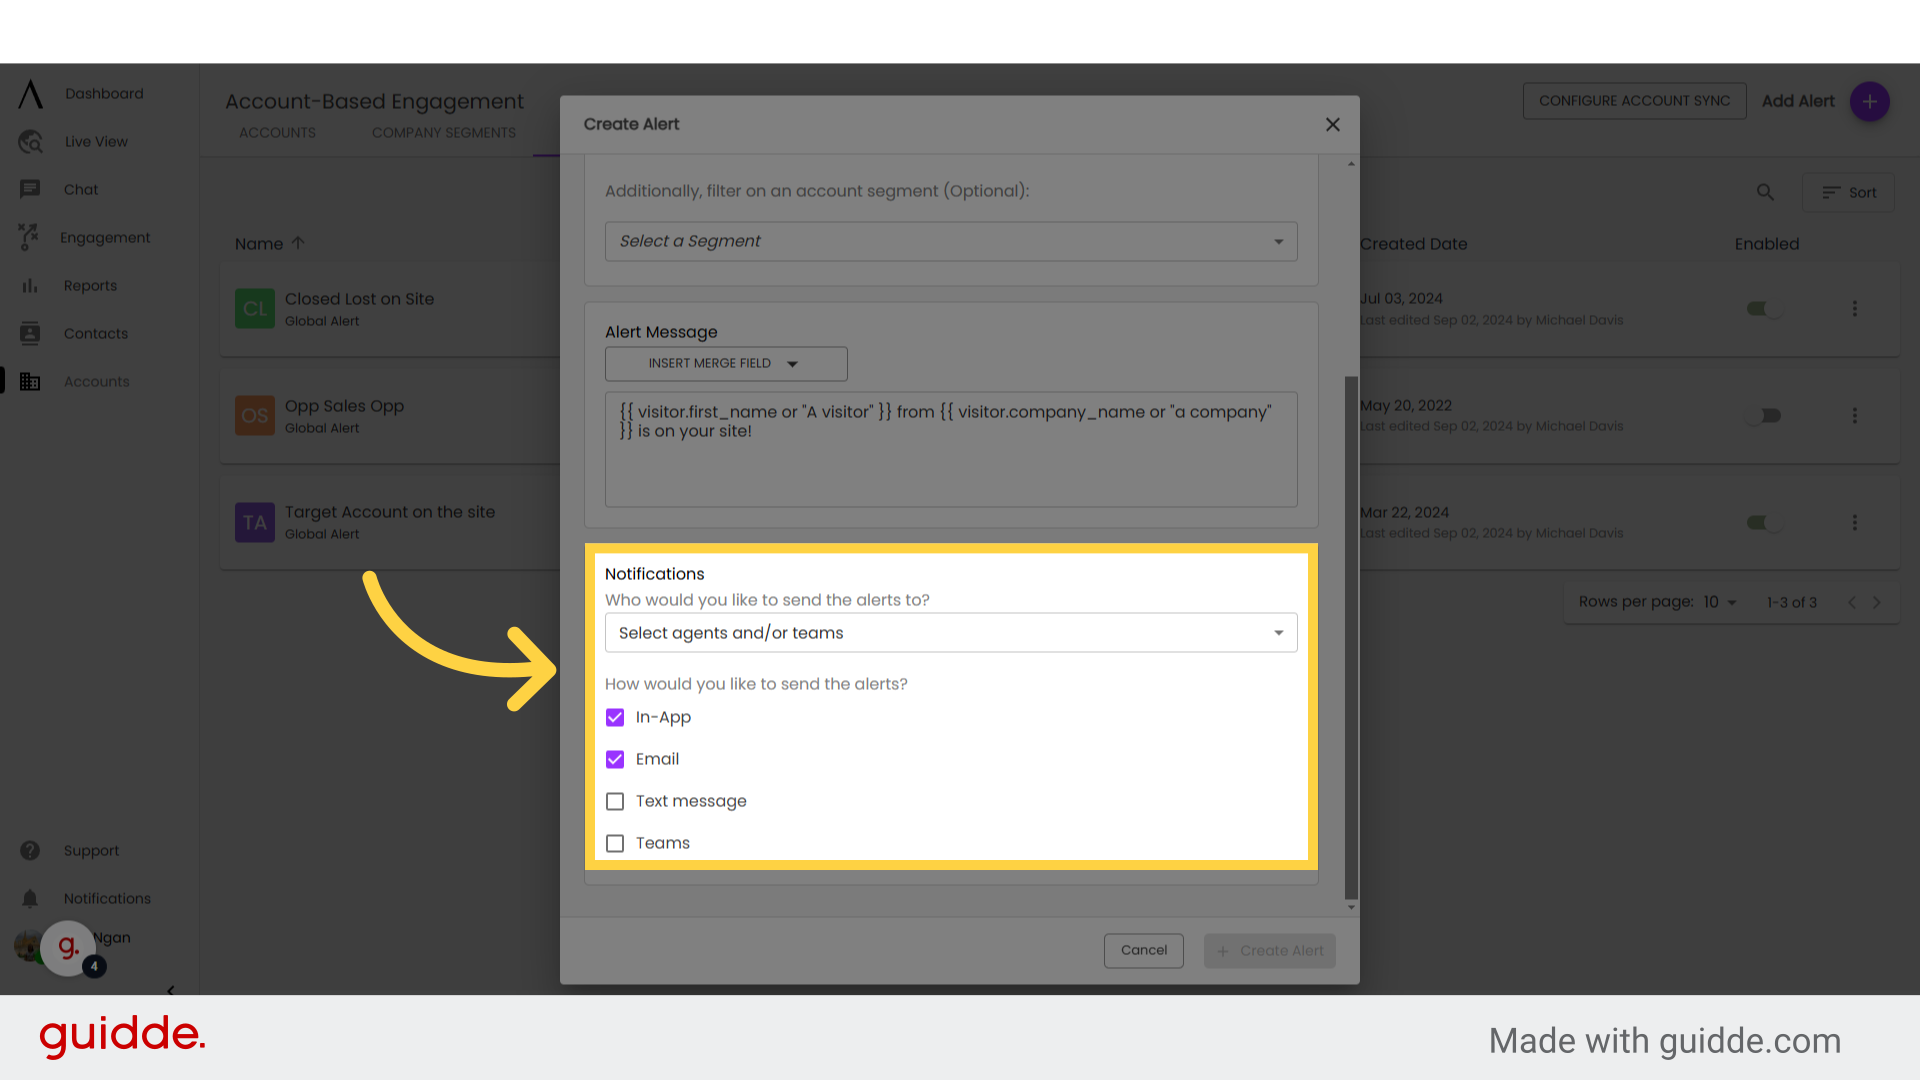The width and height of the screenshot is (1920, 1080).
Task: Click the dialog vertical scrollbar thumb
Action: pyautogui.click(x=1351, y=637)
